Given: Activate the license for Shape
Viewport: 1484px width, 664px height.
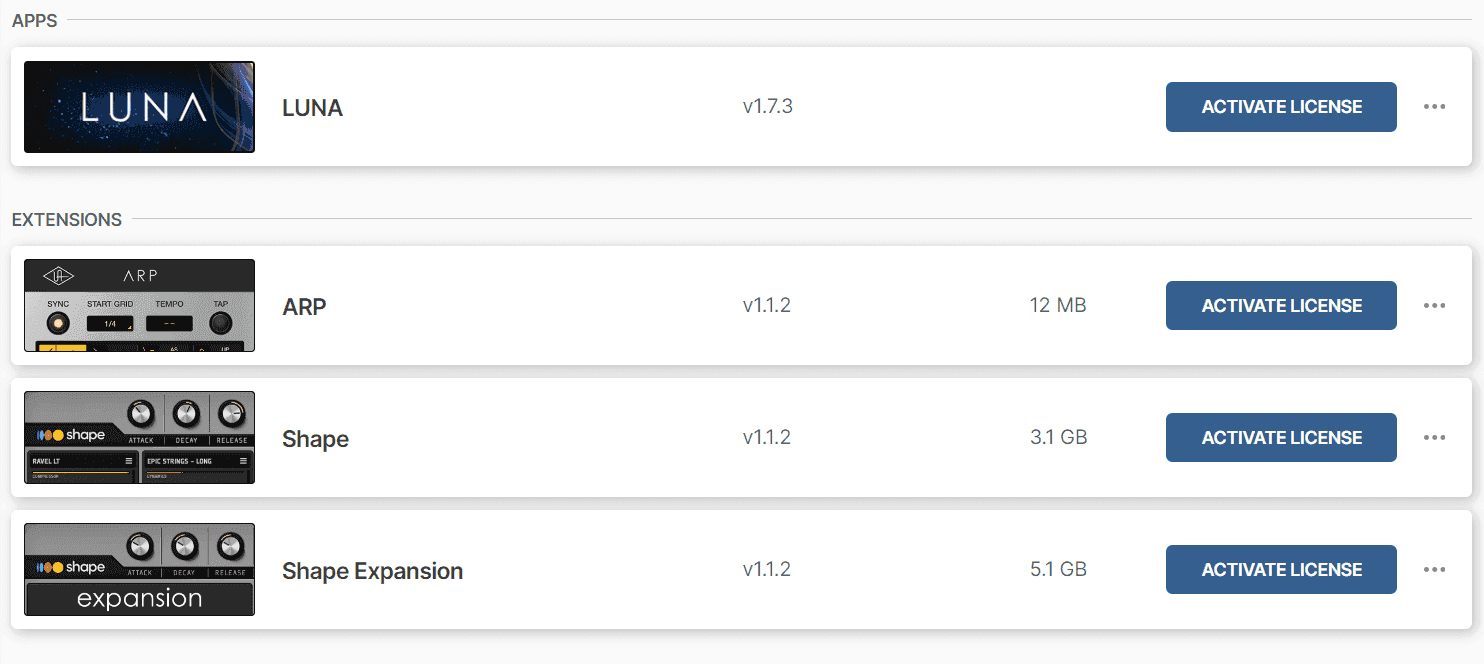Looking at the screenshot, I should [x=1281, y=437].
